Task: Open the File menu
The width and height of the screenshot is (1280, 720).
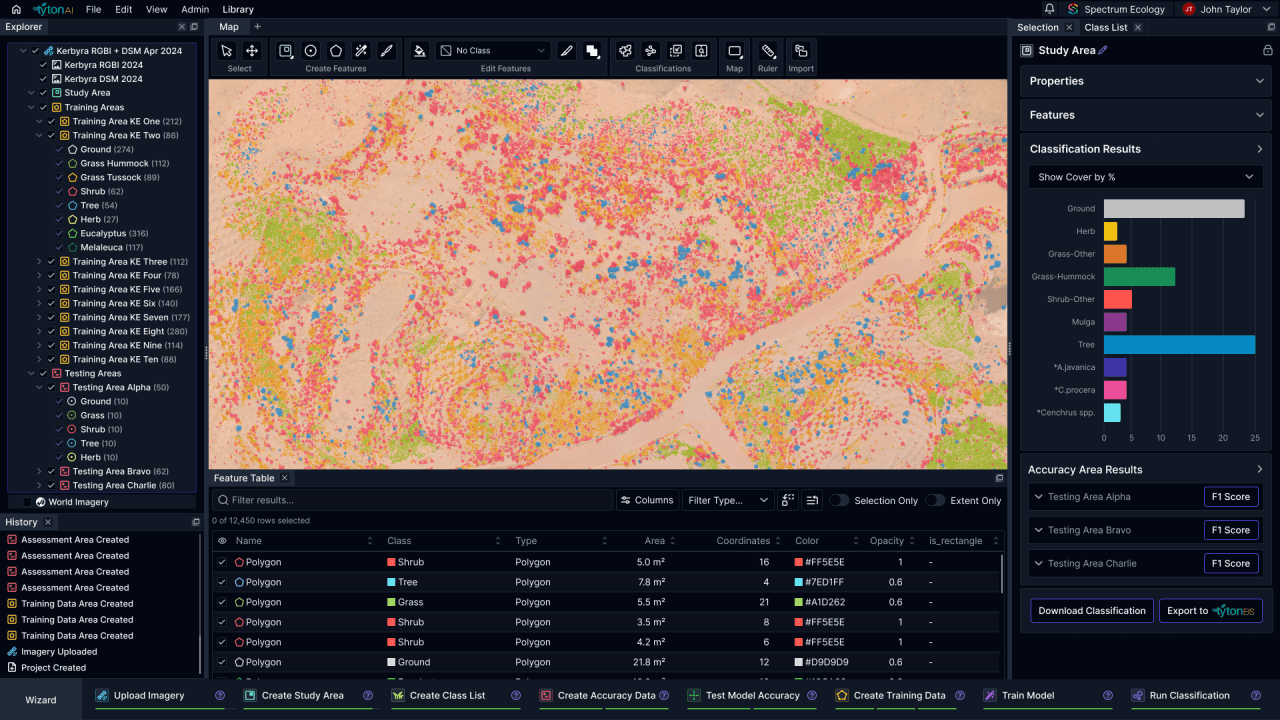Action: tap(93, 9)
